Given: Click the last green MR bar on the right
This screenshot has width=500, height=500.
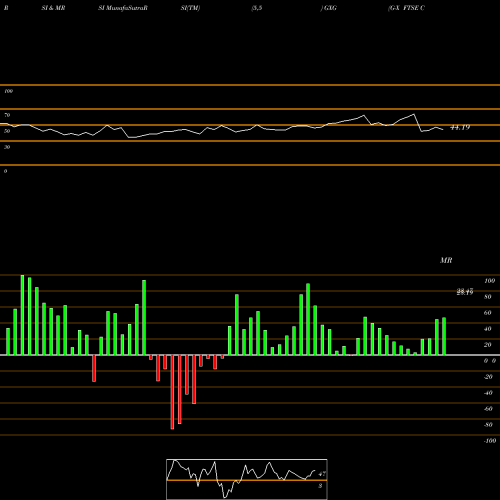Looking at the screenshot, I should pyautogui.click(x=444, y=336).
